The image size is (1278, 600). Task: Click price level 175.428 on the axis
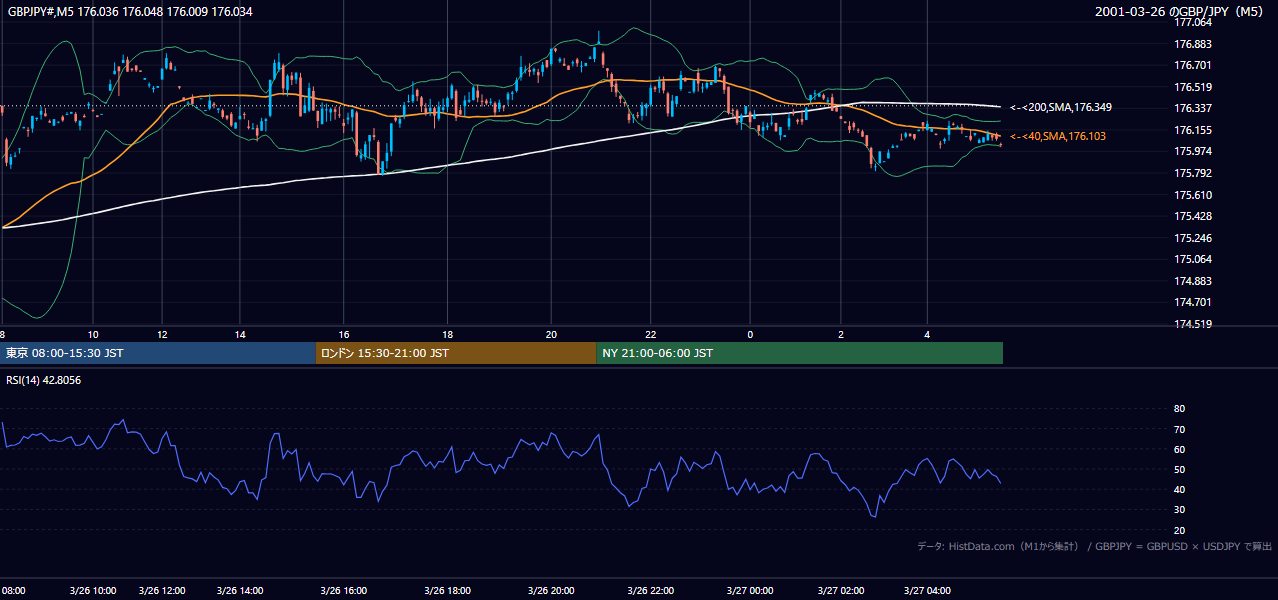[1193, 216]
